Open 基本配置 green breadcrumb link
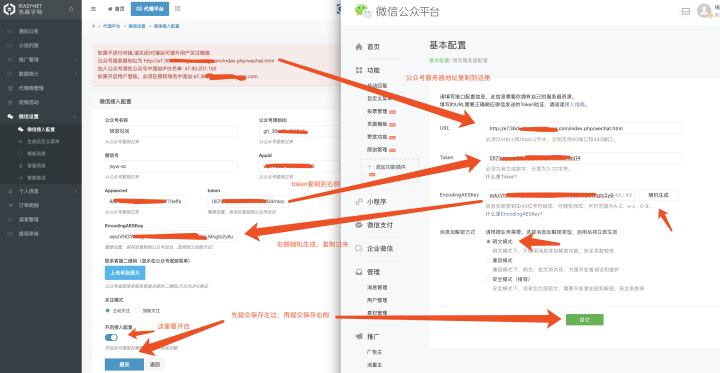 tap(439, 60)
